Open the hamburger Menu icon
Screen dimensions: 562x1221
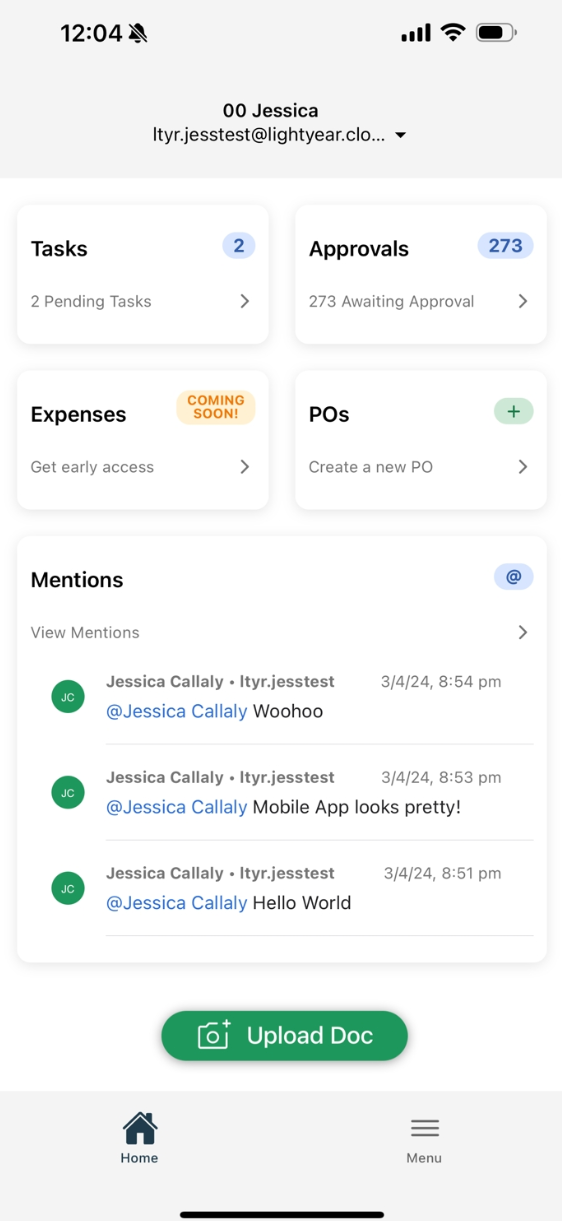(424, 1128)
